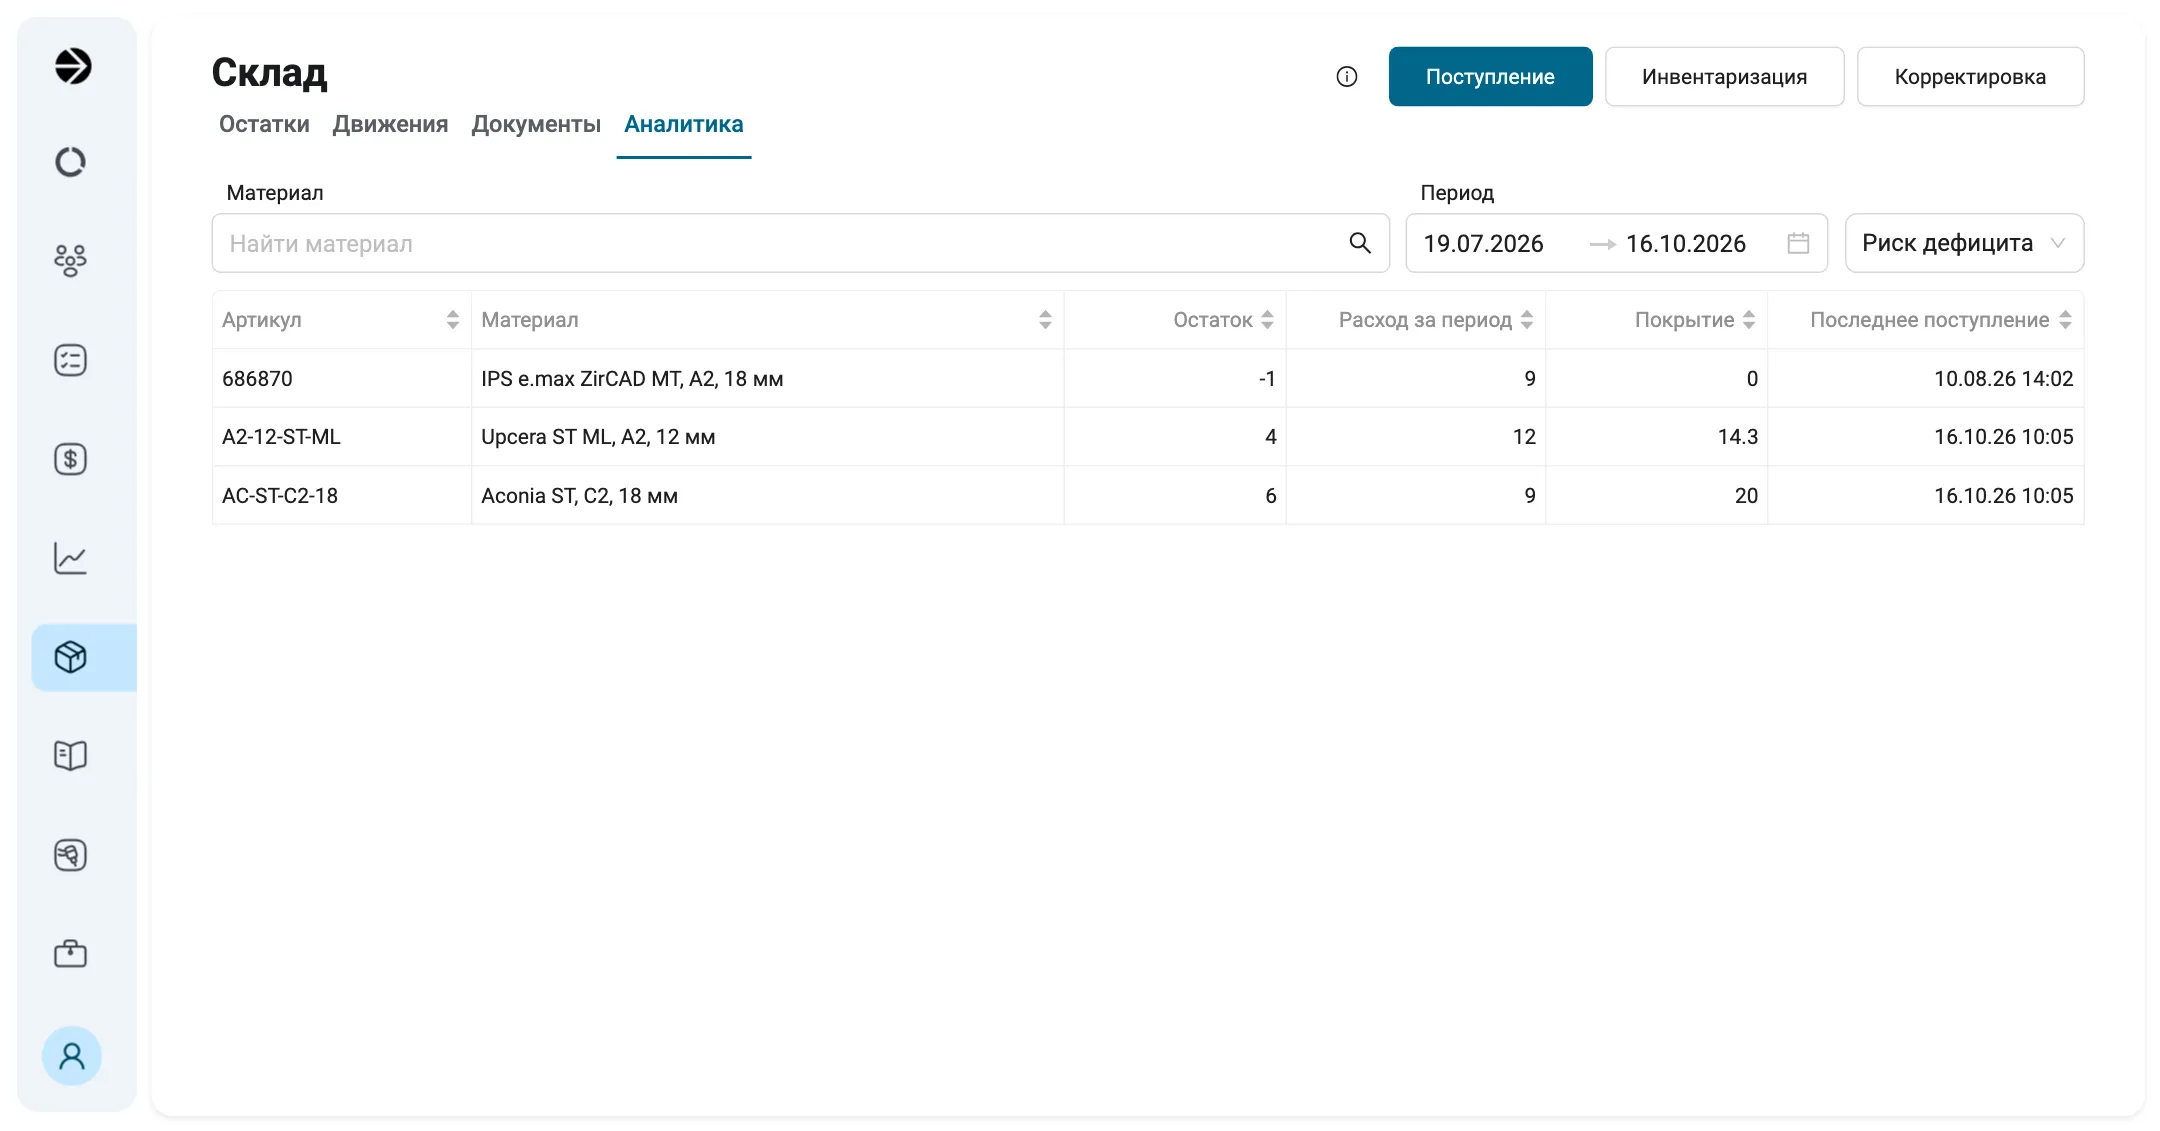
Task: Click the app logo in sidebar
Action: point(72,66)
